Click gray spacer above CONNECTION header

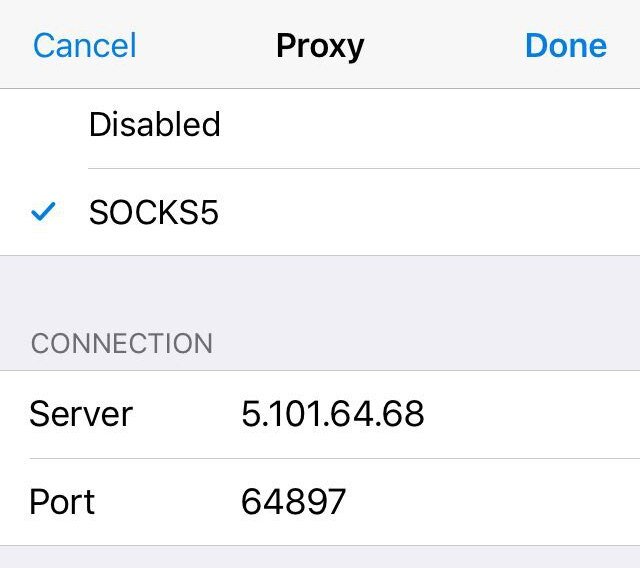[x=320, y=290]
